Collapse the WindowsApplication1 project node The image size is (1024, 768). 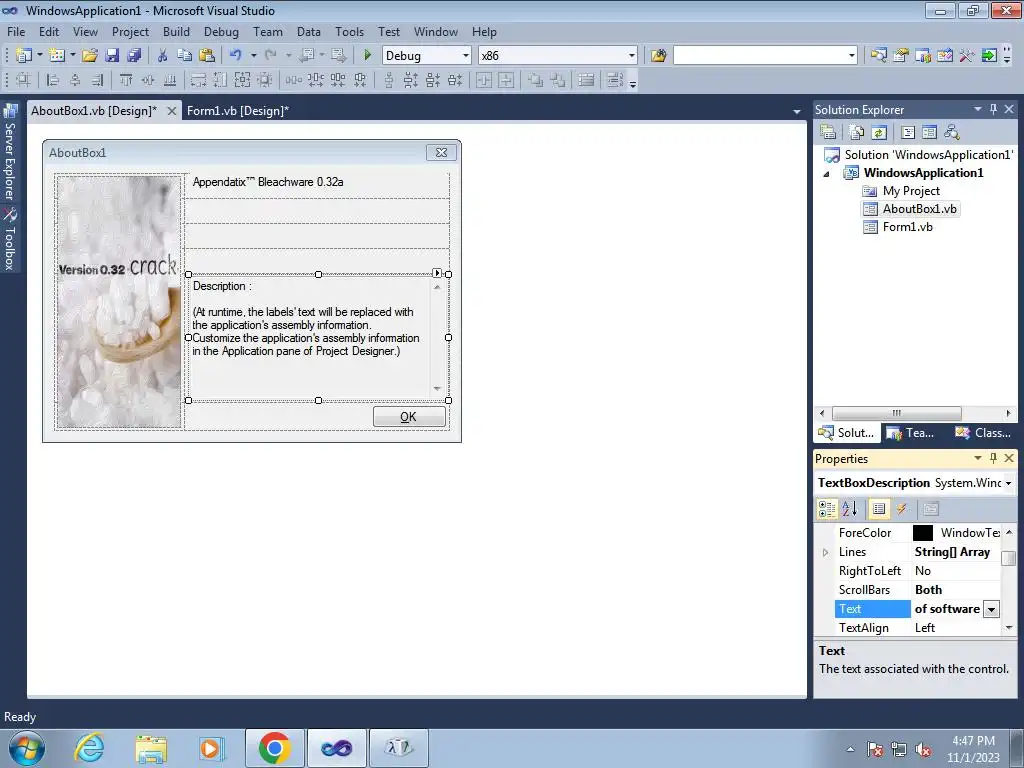click(x=827, y=174)
